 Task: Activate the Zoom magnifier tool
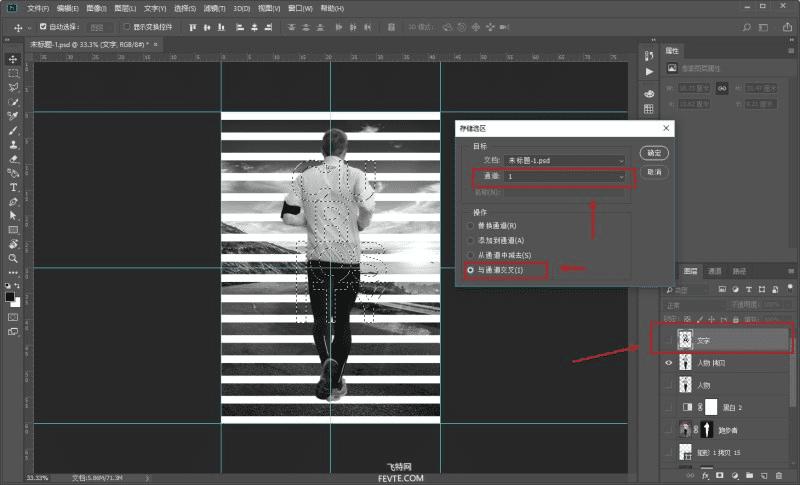click(13, 258)
